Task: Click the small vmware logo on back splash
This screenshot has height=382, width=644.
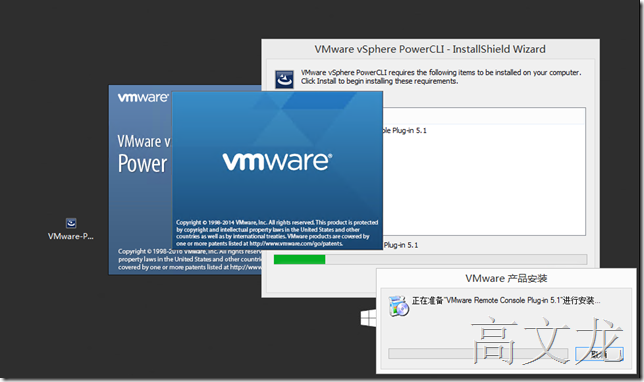Action: click(x=143, y=98)
